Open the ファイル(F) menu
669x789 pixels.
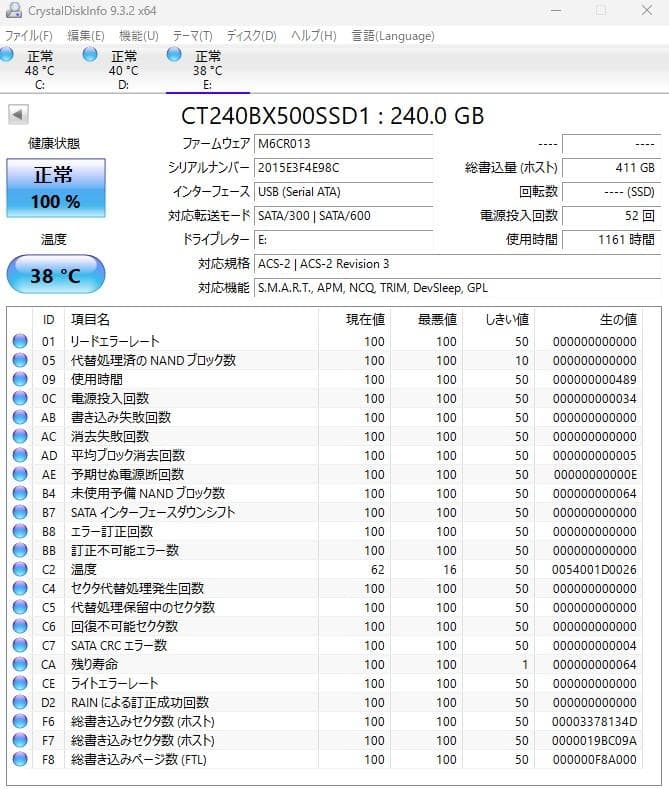click(29, 36)
